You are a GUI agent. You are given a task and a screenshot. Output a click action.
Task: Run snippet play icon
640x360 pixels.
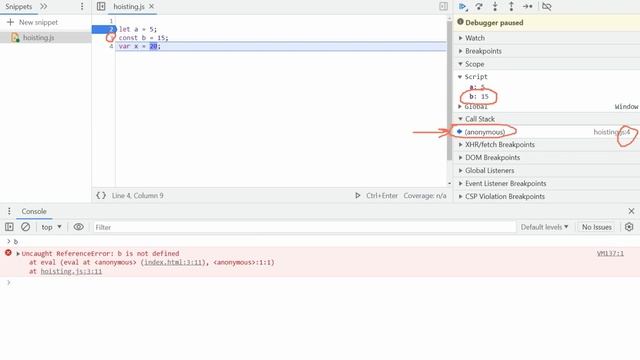(x=358, y=196)
